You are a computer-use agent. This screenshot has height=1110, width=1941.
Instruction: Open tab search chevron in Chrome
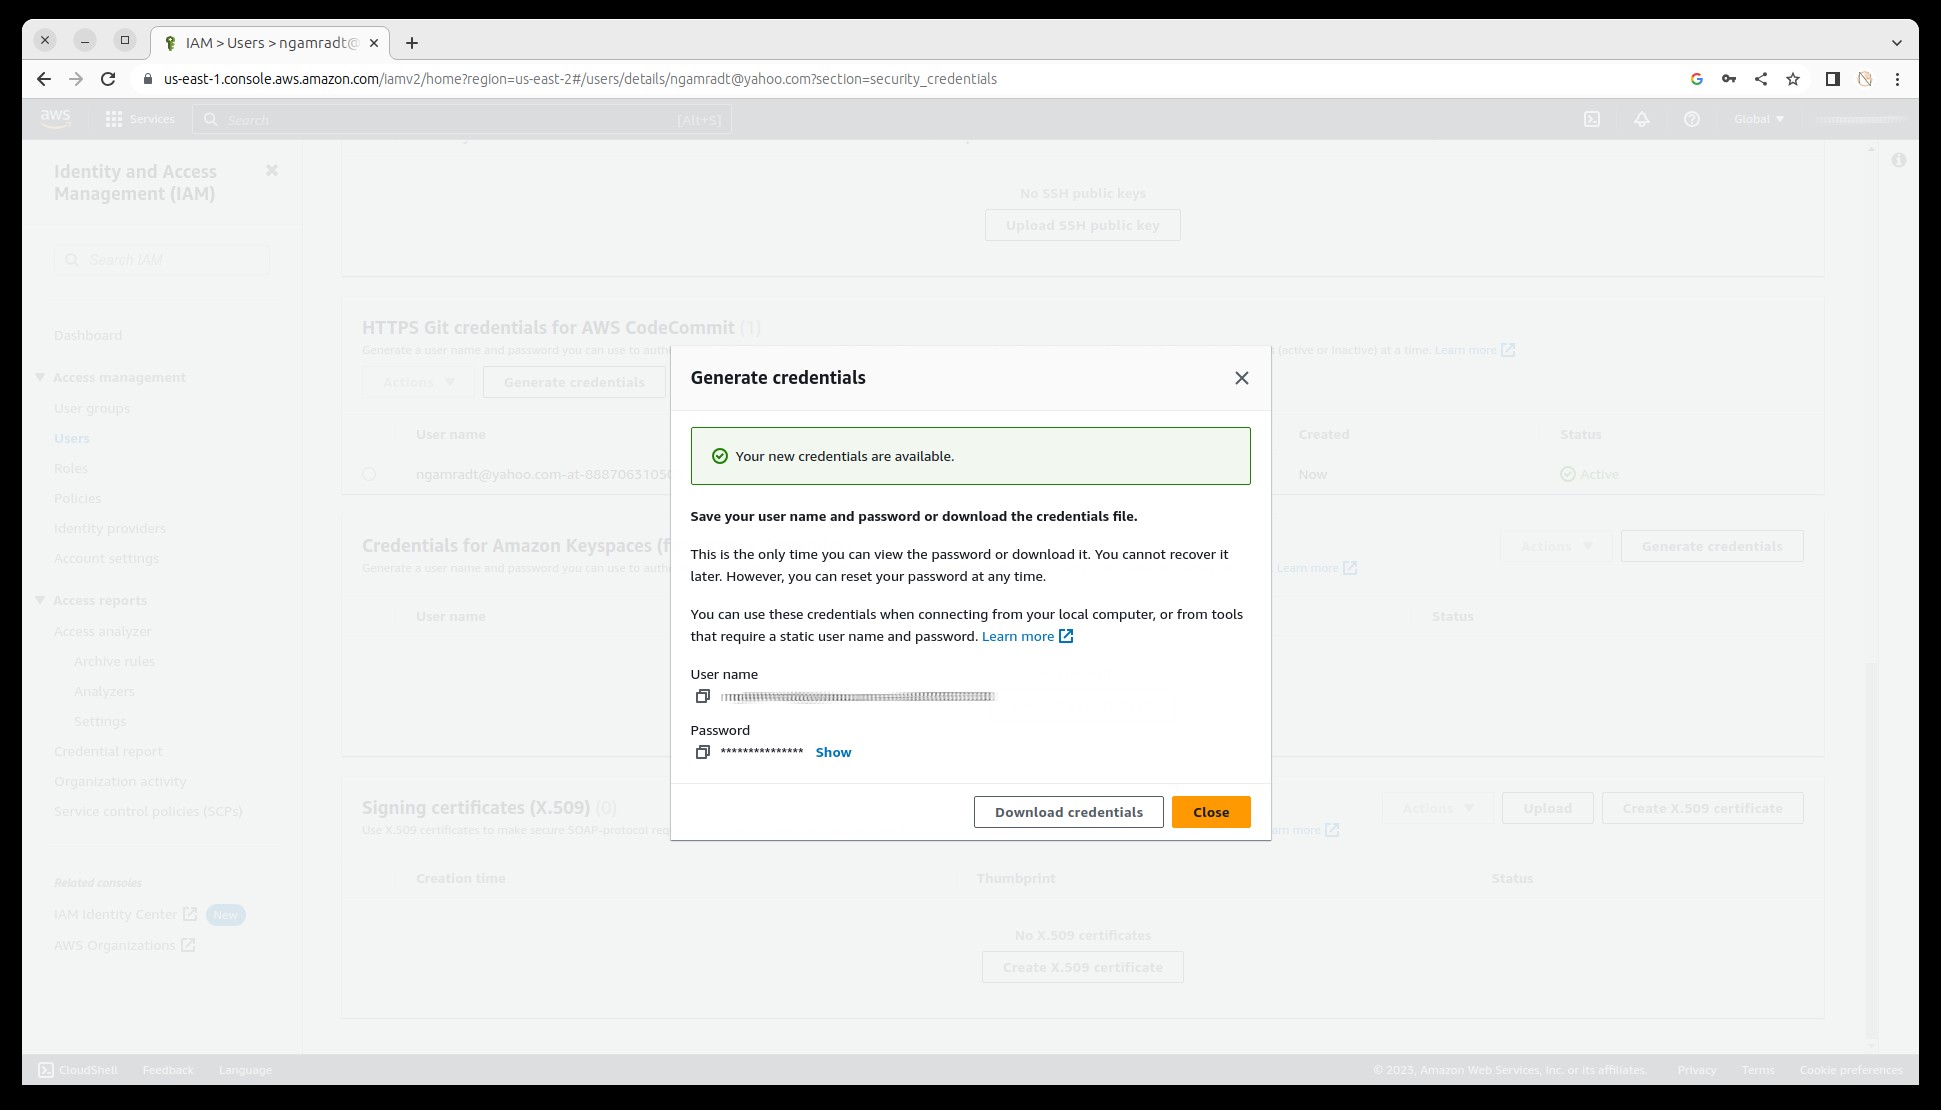(x=1896, y=42)
